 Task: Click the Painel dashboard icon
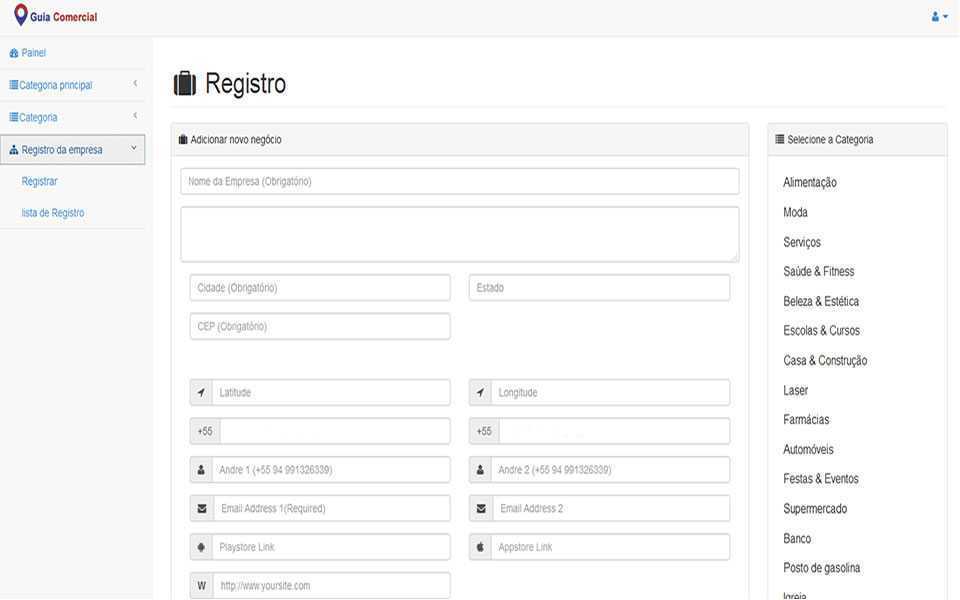point(14,53)
